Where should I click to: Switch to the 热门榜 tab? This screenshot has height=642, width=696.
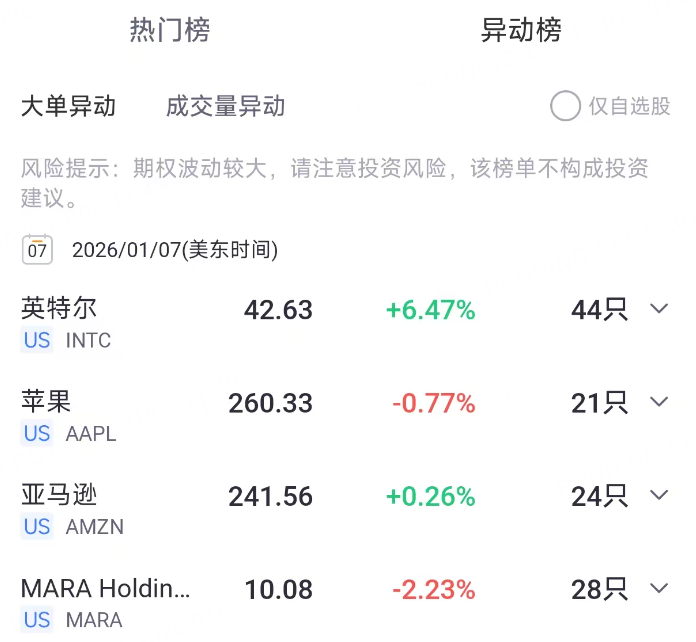[170, 30]
